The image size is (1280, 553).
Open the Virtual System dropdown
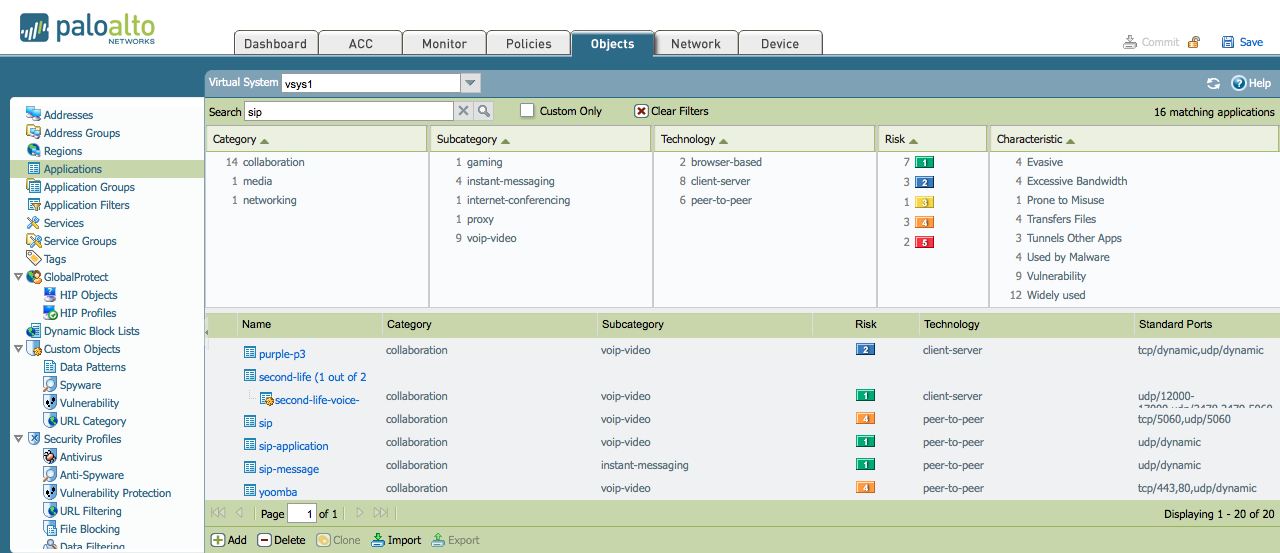click(471, 83)
